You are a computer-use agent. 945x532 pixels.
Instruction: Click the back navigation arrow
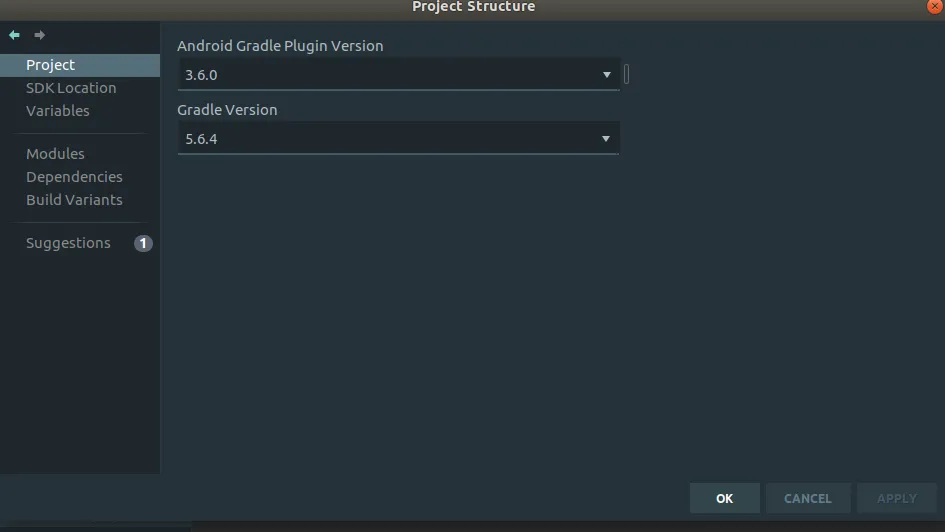[x=14, y=35]
